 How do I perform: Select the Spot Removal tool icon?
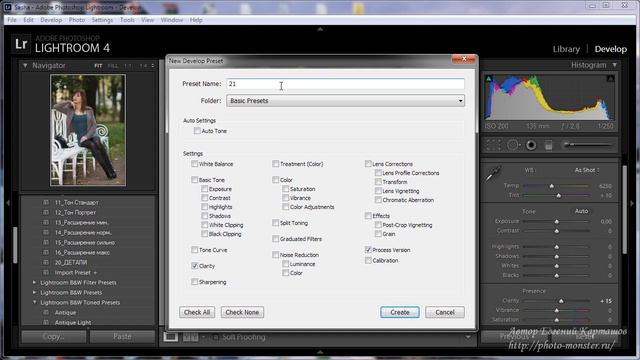pos(513,145)
